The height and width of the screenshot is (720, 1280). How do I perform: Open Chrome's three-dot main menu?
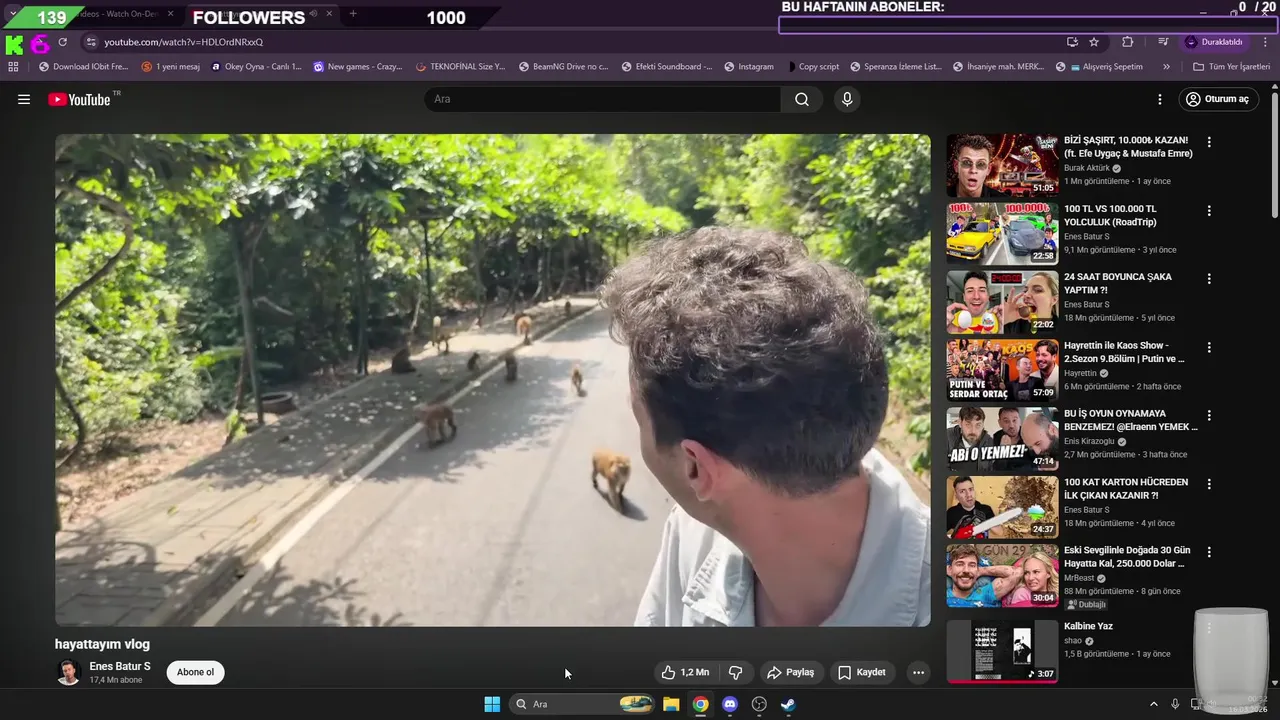click(1265, 42)
